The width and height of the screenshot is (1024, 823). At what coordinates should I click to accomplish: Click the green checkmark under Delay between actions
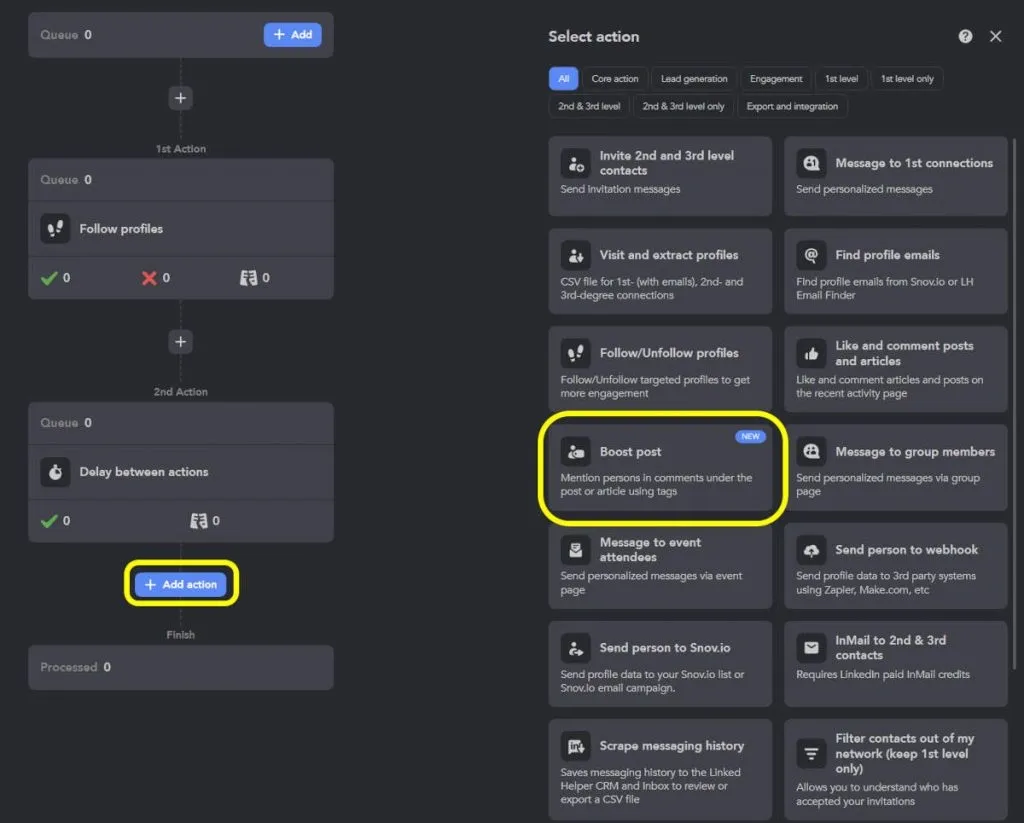pyautogui.click(x=49, y=521)
